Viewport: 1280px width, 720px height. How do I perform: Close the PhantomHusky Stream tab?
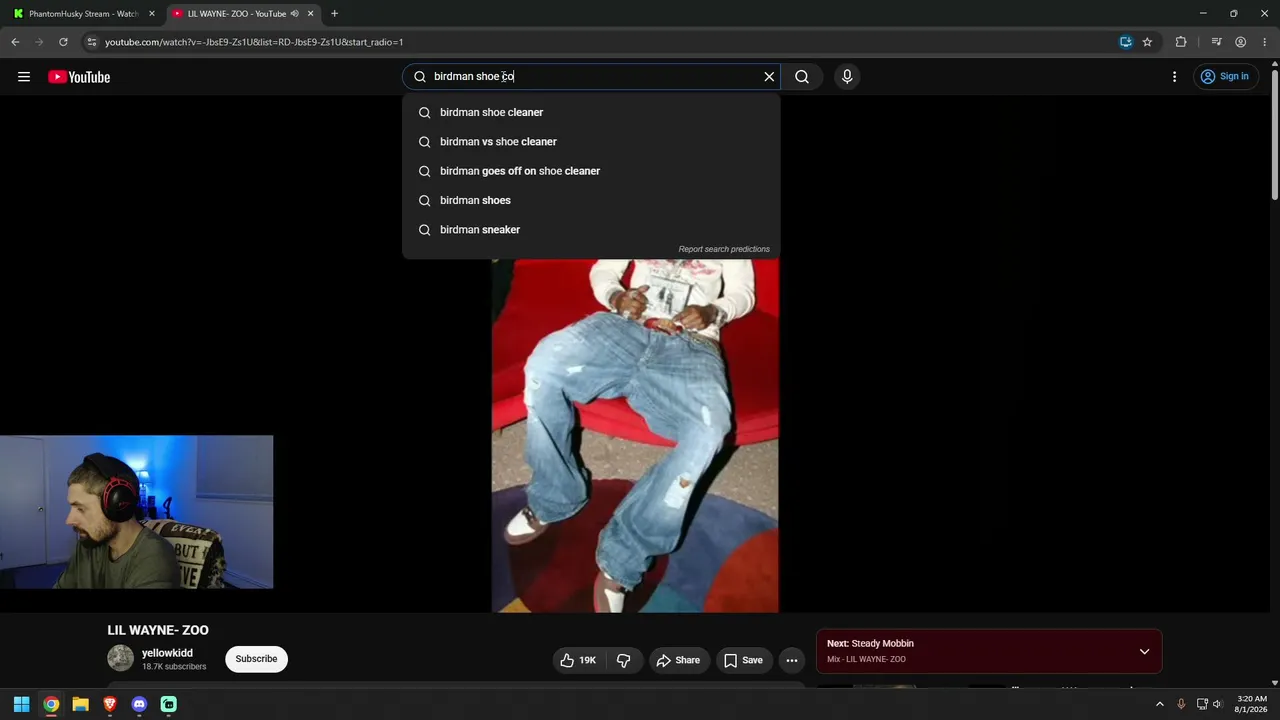coord(152,14)
